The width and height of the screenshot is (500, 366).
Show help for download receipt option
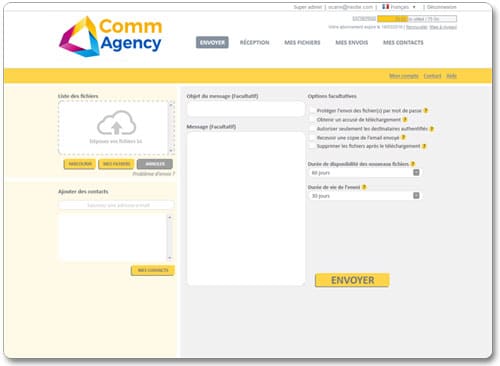tap(405, 119)
